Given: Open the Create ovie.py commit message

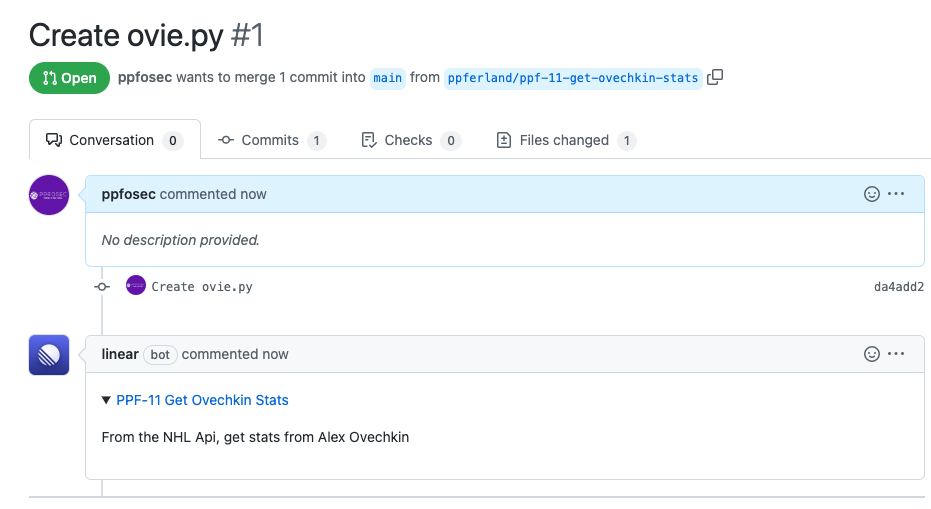Looking at the screenshot, I should tap(202, 287).
